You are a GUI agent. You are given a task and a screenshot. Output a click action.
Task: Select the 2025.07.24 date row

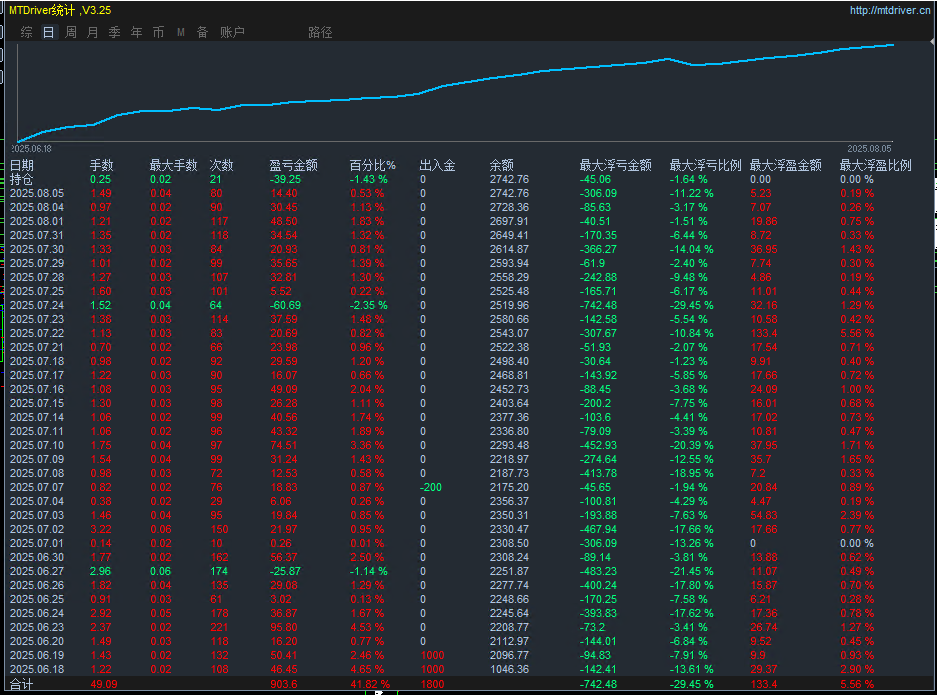click(37, 305)
